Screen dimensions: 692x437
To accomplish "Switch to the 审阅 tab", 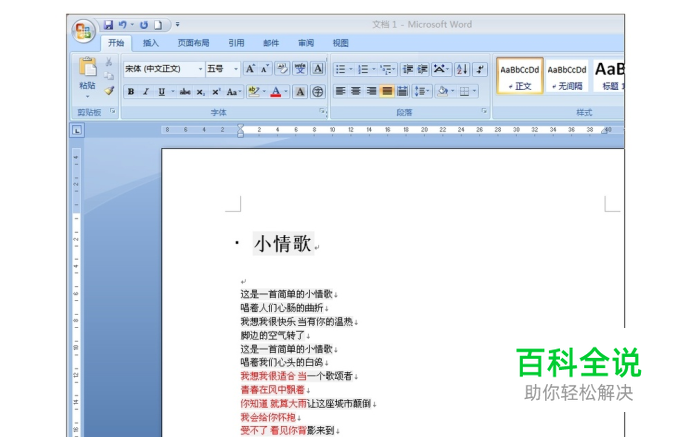I will (x=306, y=43).
